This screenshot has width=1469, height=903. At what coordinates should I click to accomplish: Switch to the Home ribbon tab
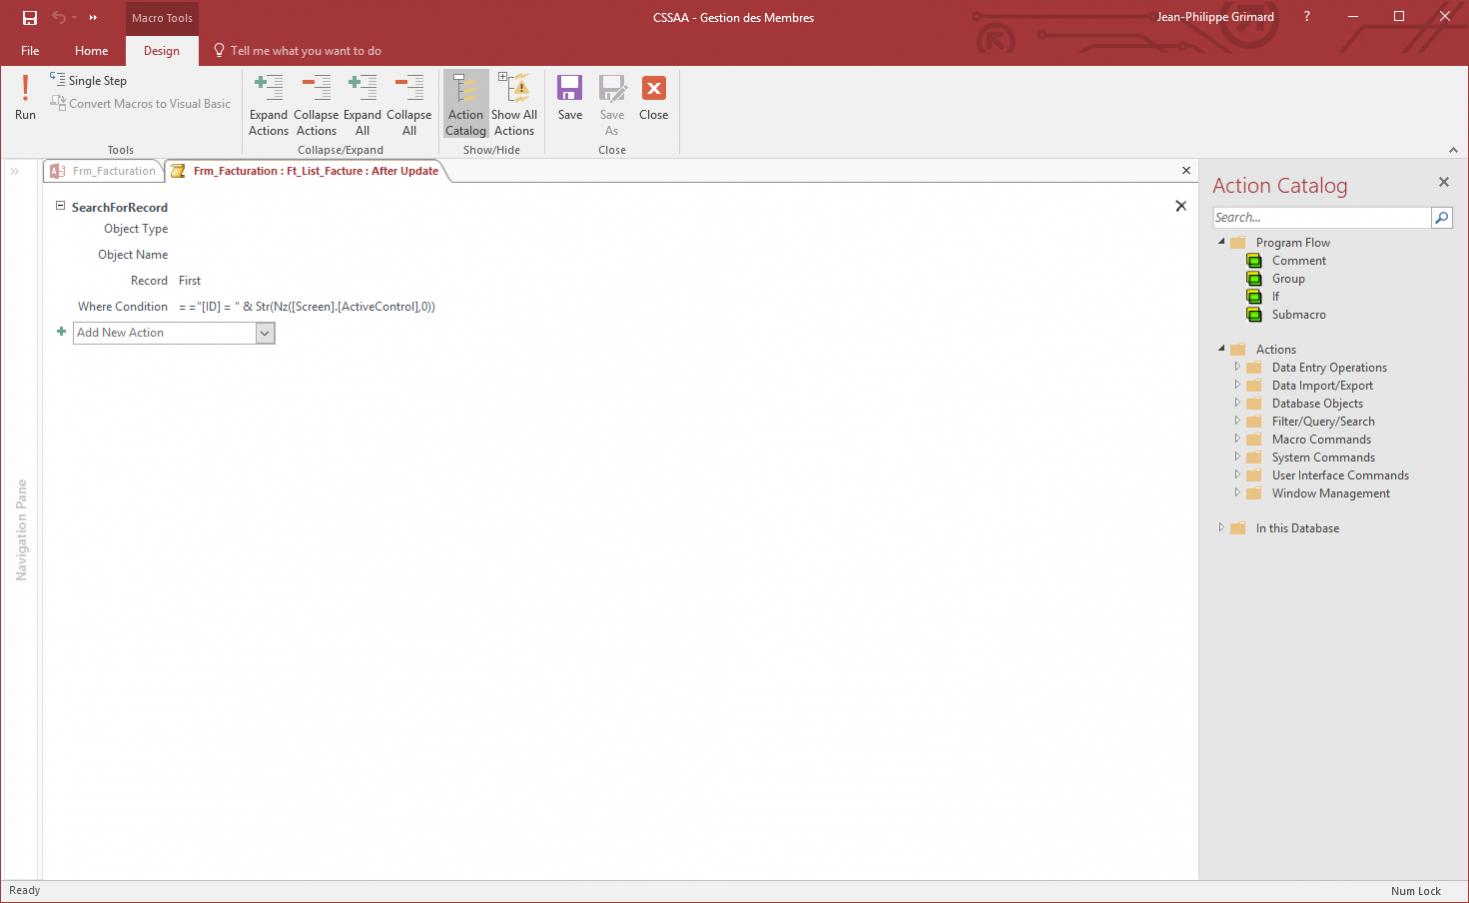point(91,50)
